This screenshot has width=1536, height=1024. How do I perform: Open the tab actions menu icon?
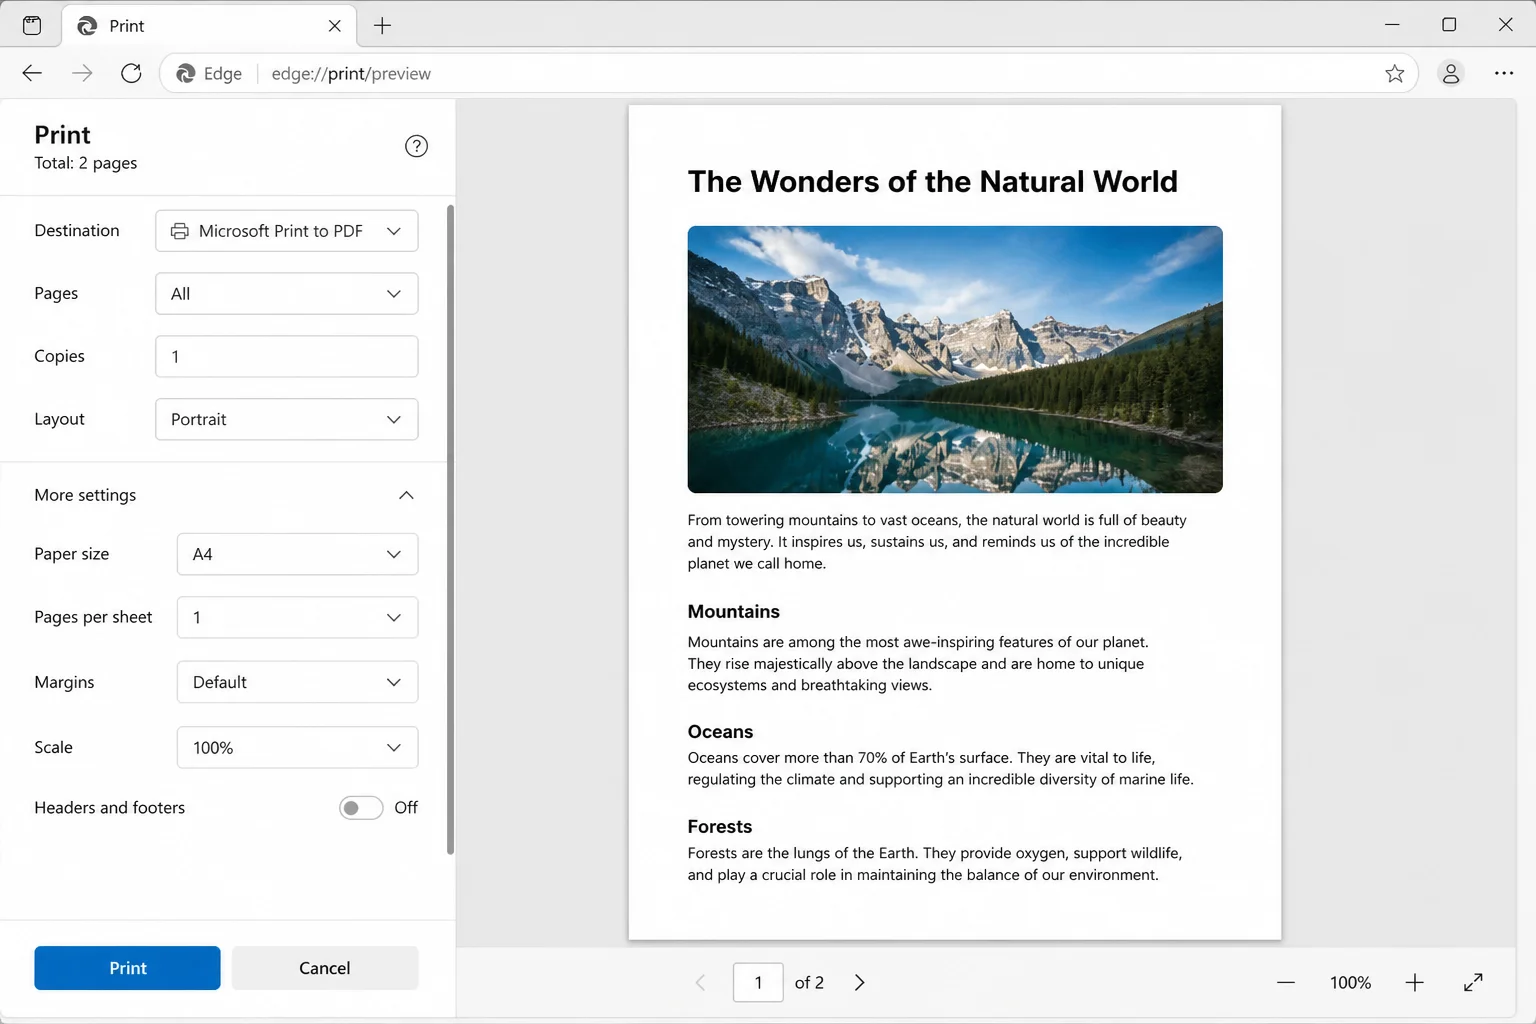click(x=32, y=25)
